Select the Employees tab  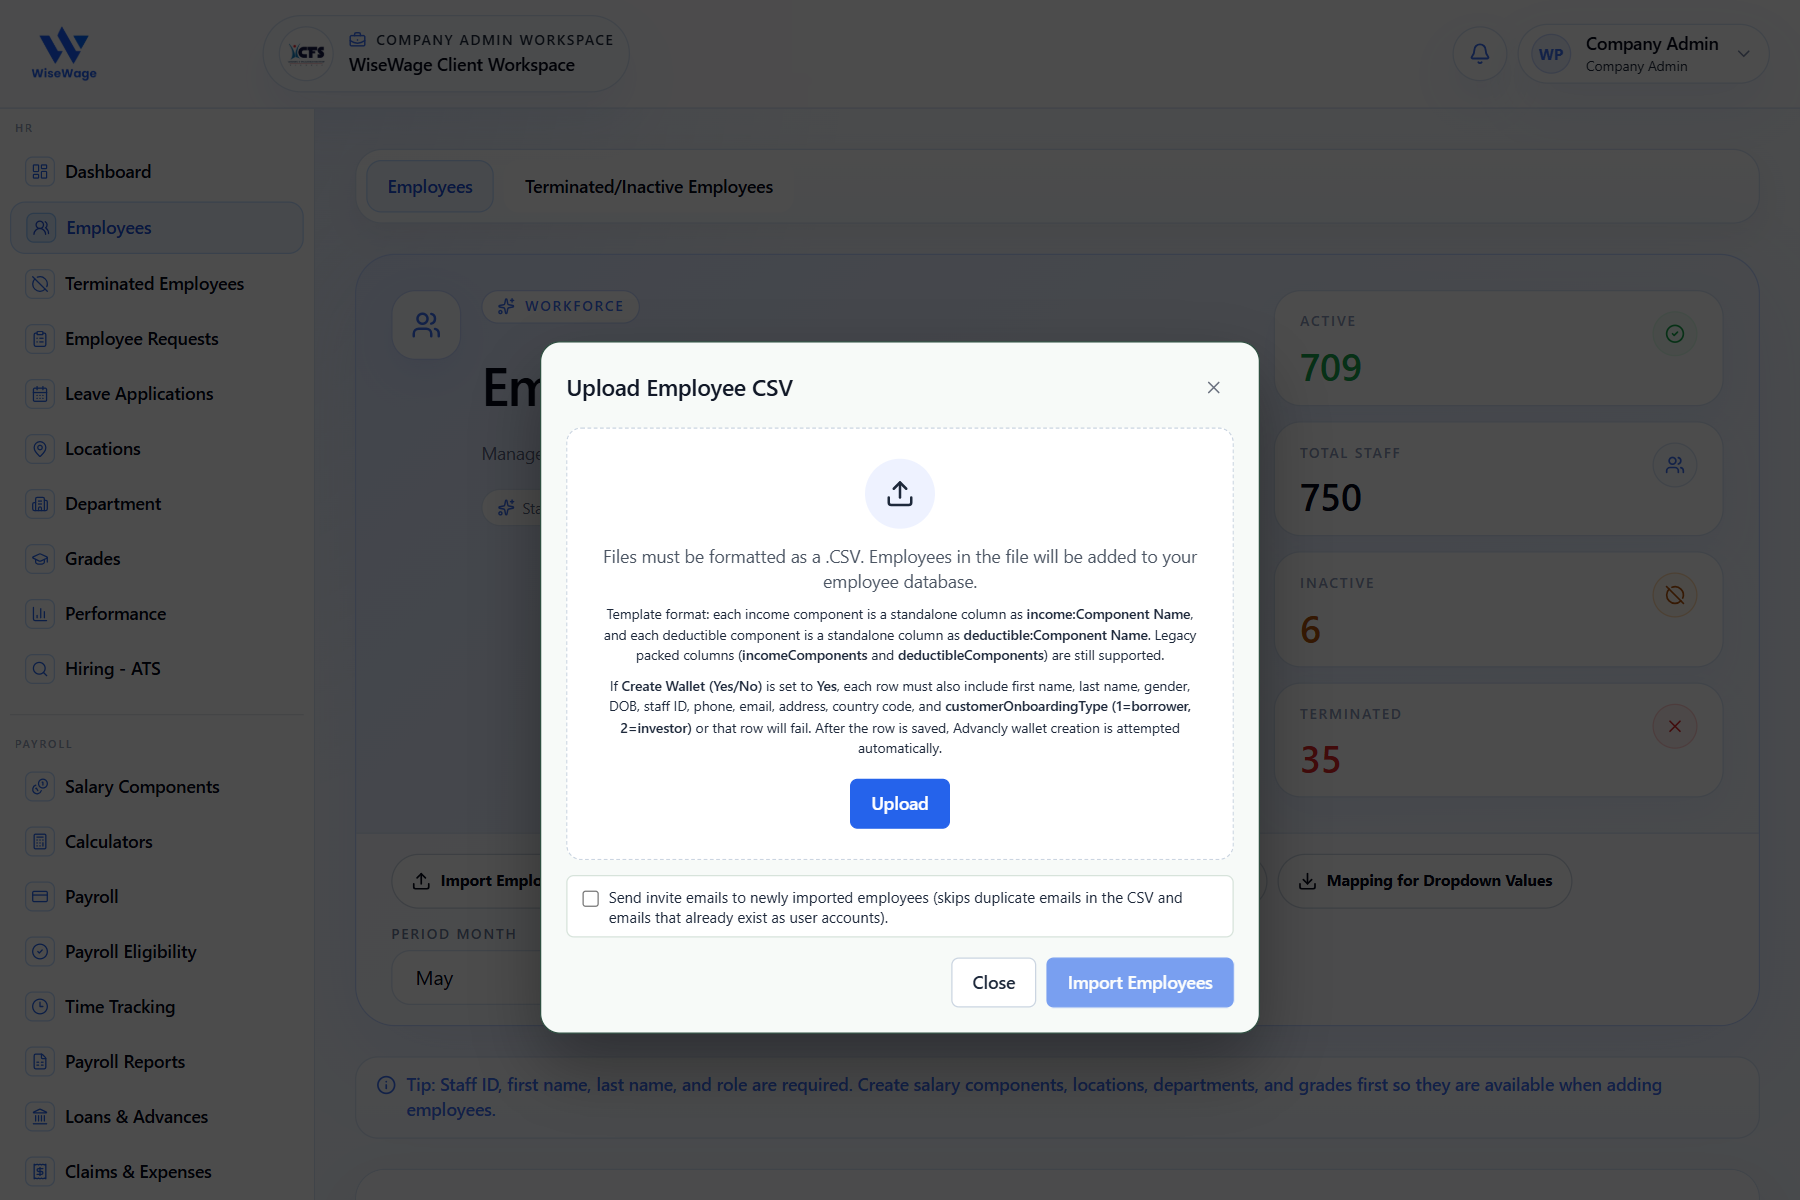(x=430, y=187)
